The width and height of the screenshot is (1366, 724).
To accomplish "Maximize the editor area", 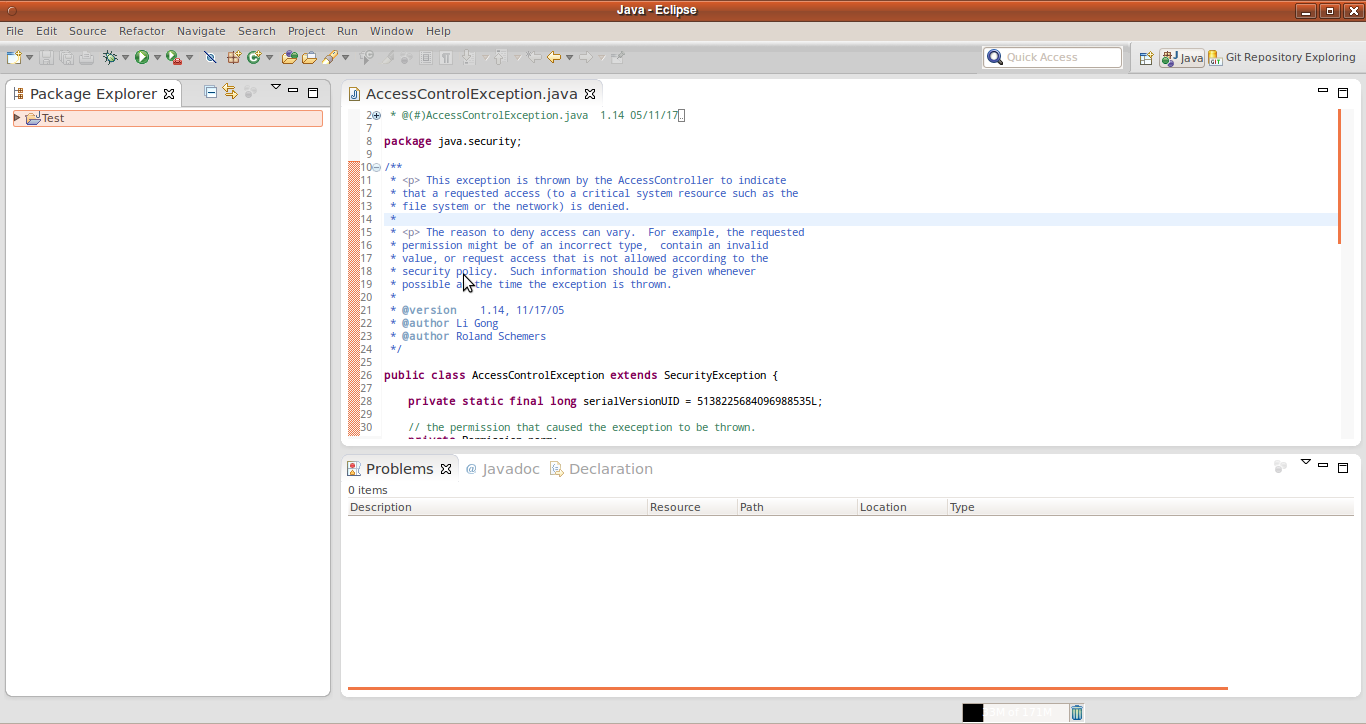I will coord(1343,92).
